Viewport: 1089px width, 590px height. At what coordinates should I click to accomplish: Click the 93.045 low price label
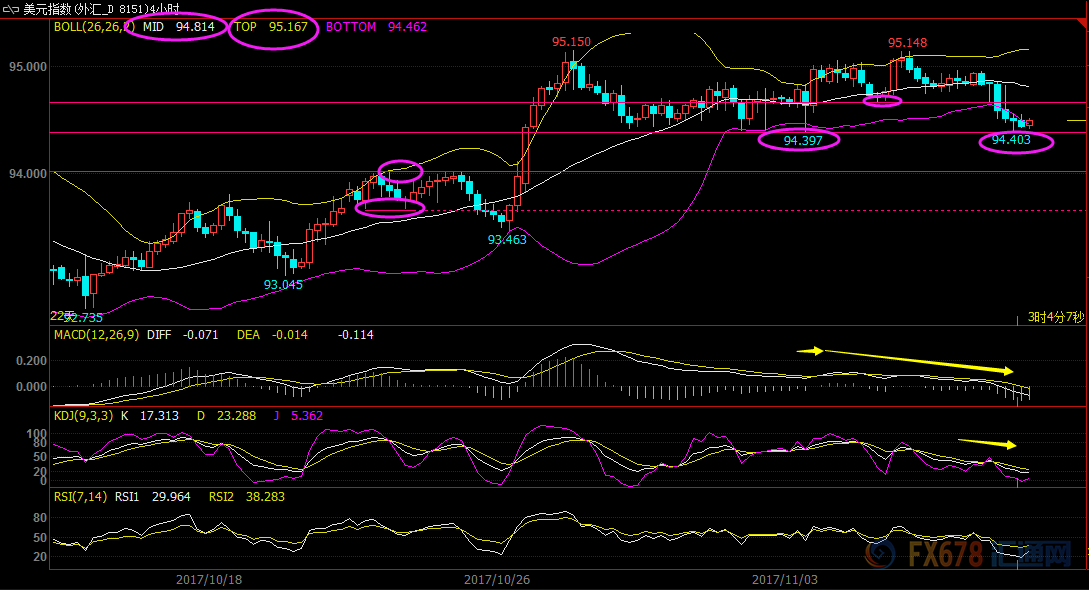click(x=283, y=285)
